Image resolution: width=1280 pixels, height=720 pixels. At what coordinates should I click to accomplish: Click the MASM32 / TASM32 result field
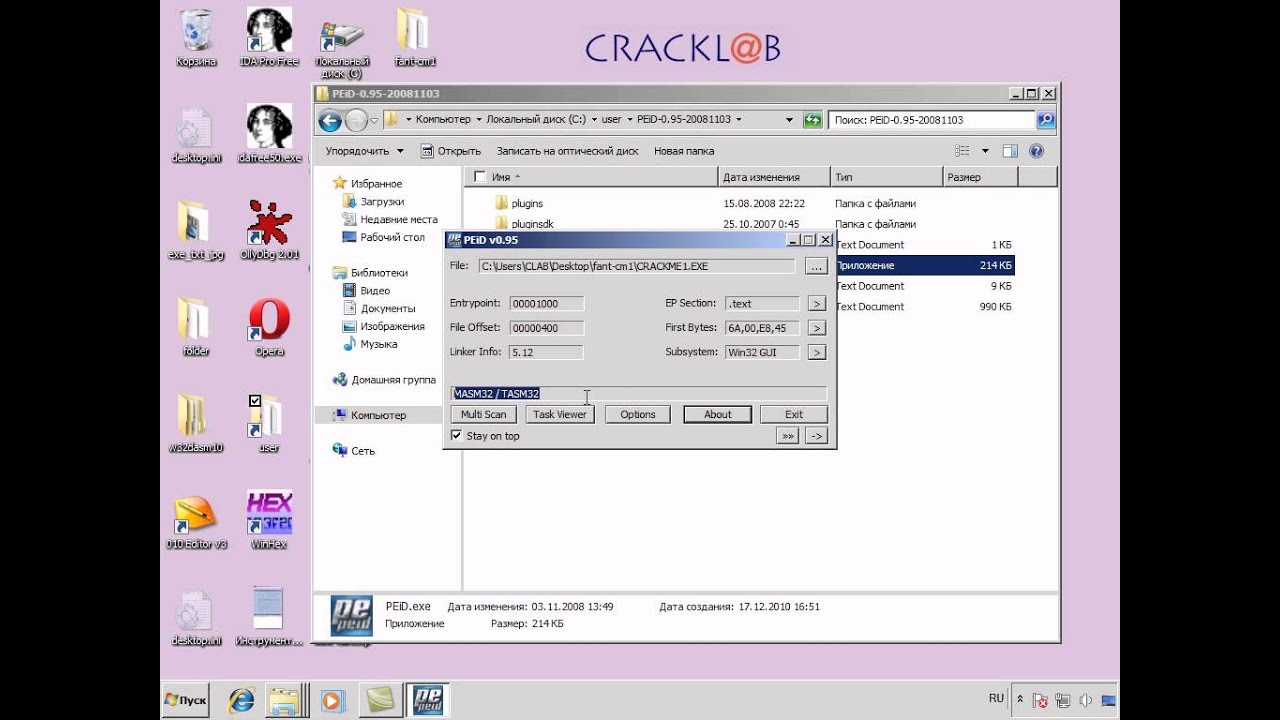pos(639,394)
